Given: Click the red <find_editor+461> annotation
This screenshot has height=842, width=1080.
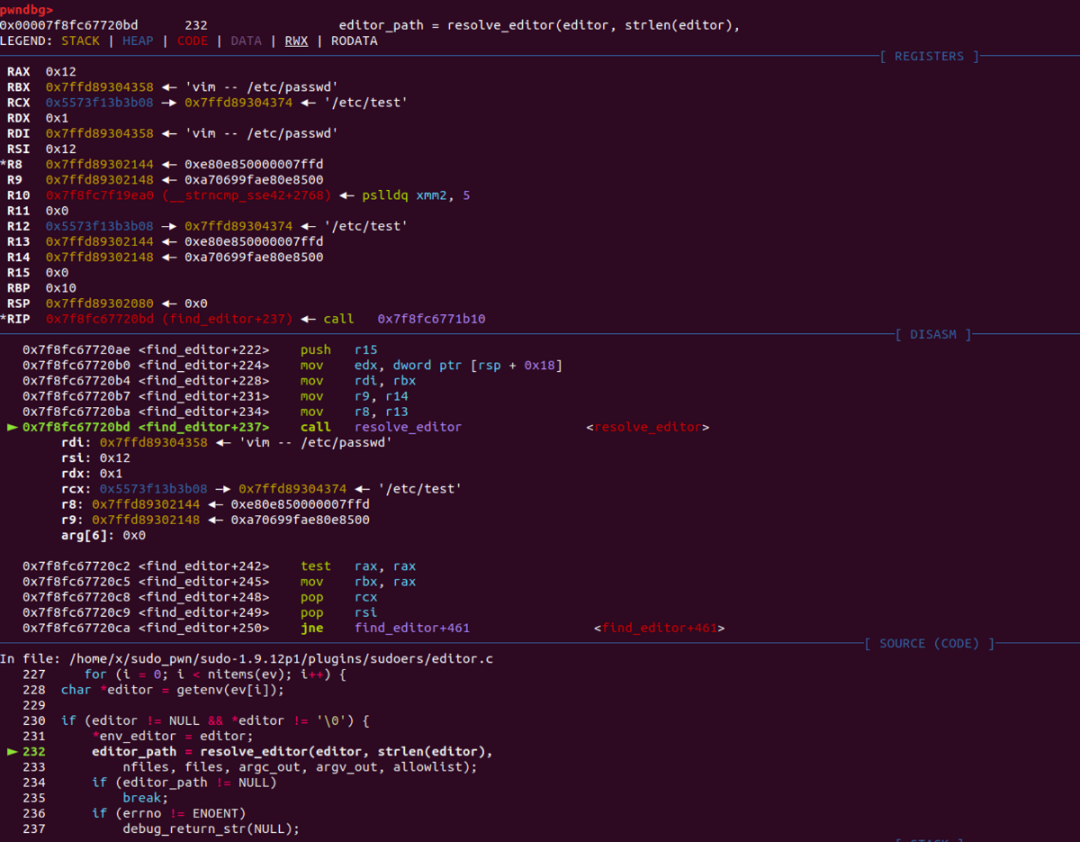Looking at the screenshot, I should [659, 628].
